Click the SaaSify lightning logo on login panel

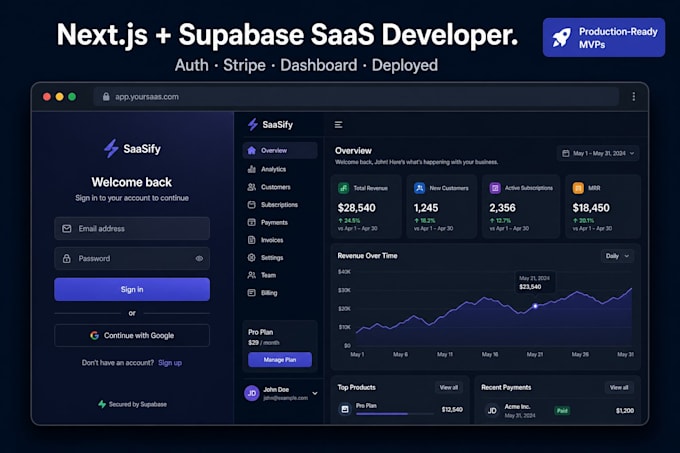(x=111, y=149)
